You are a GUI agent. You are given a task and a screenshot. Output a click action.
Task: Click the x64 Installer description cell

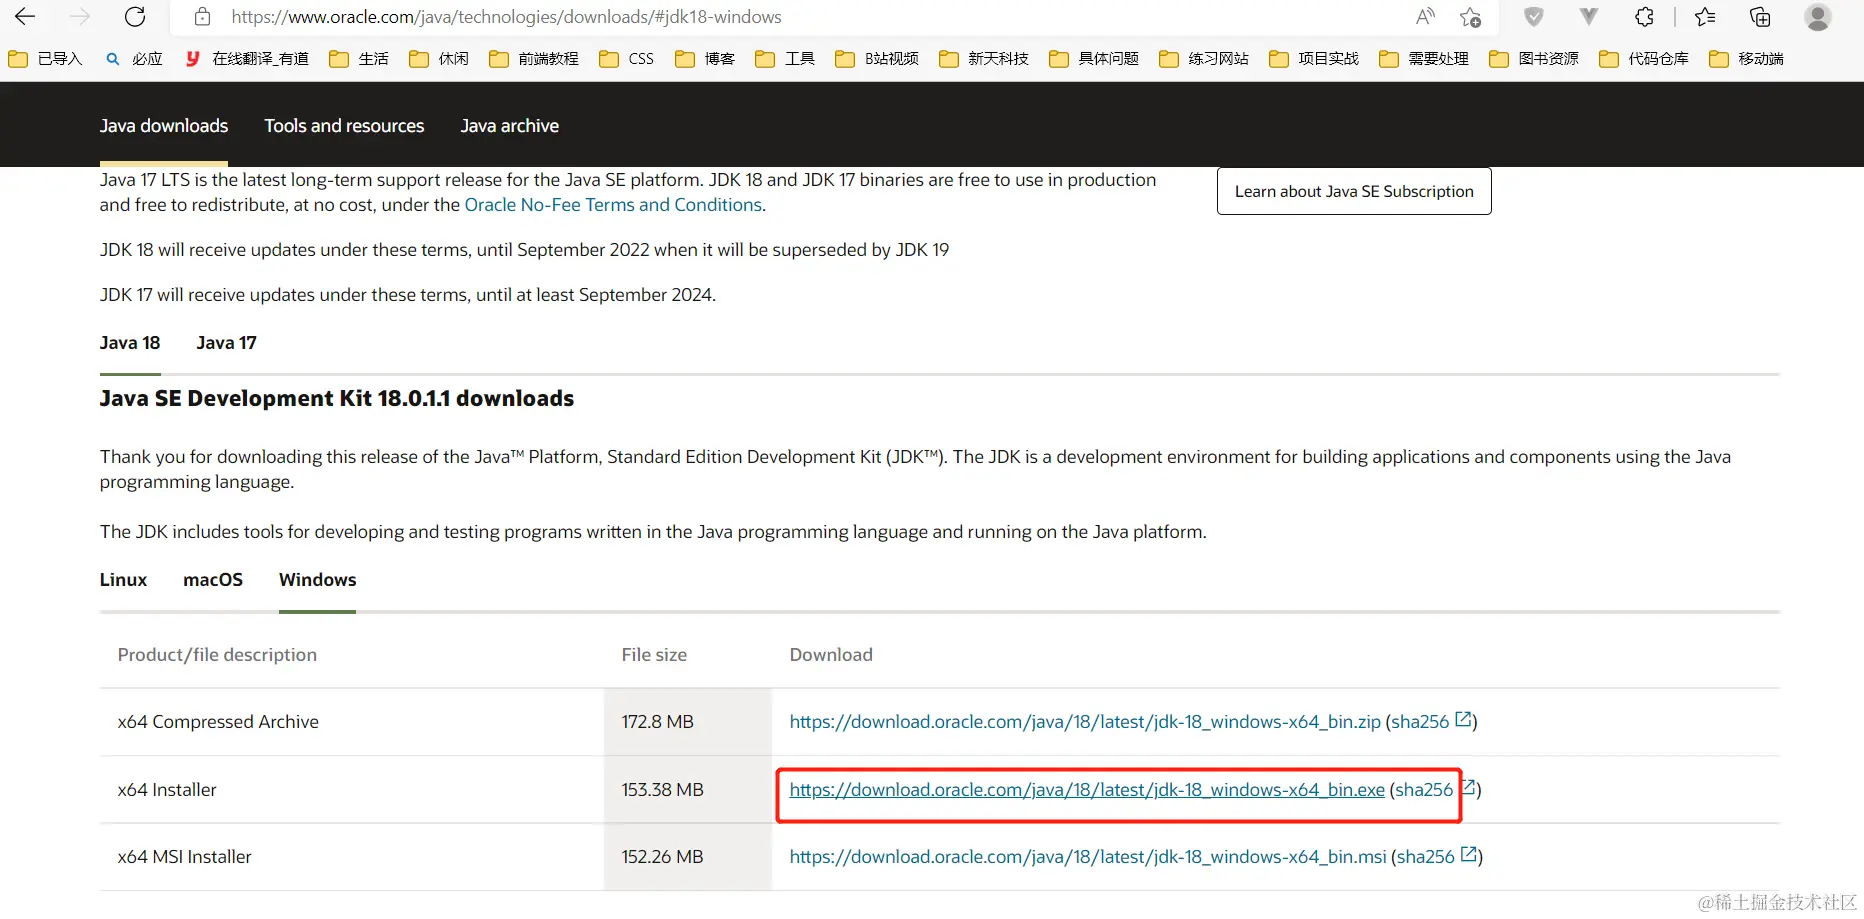pos(167,790)
